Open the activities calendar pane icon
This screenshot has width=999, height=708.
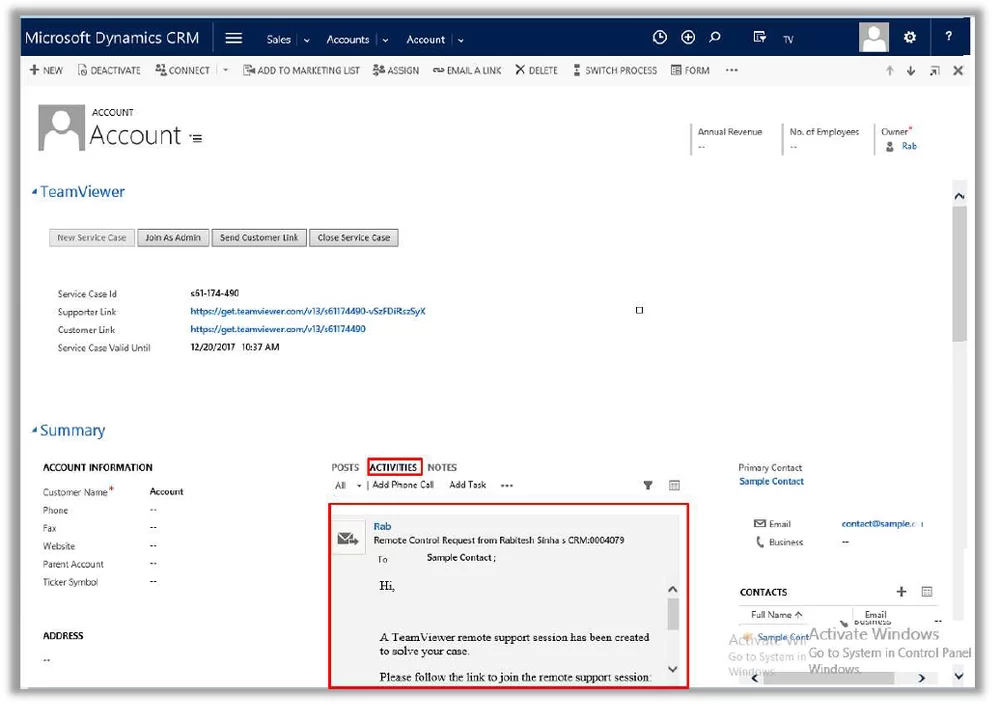(673, 485)
